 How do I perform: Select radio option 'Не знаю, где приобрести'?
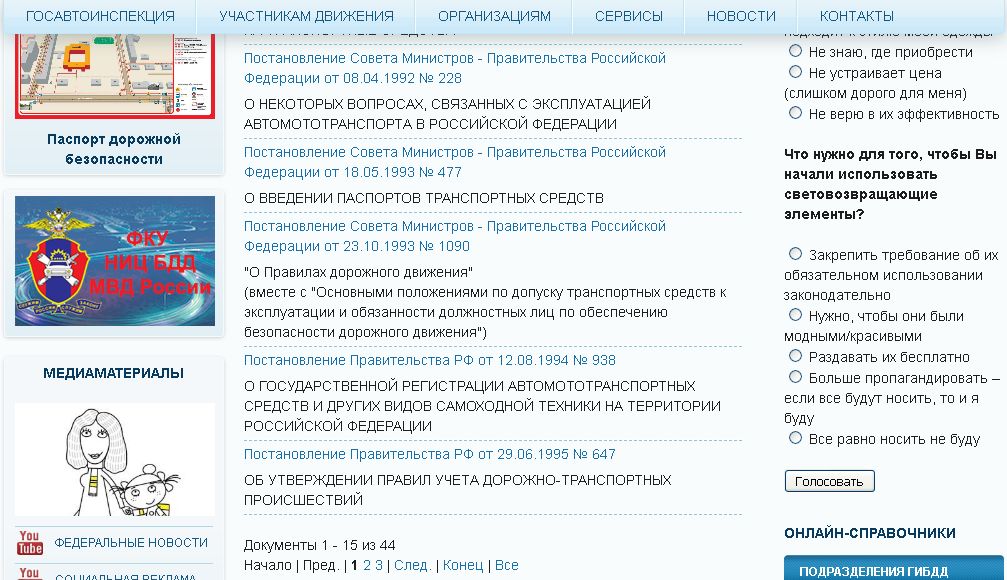pyautogui.click(x=796, y=51)
